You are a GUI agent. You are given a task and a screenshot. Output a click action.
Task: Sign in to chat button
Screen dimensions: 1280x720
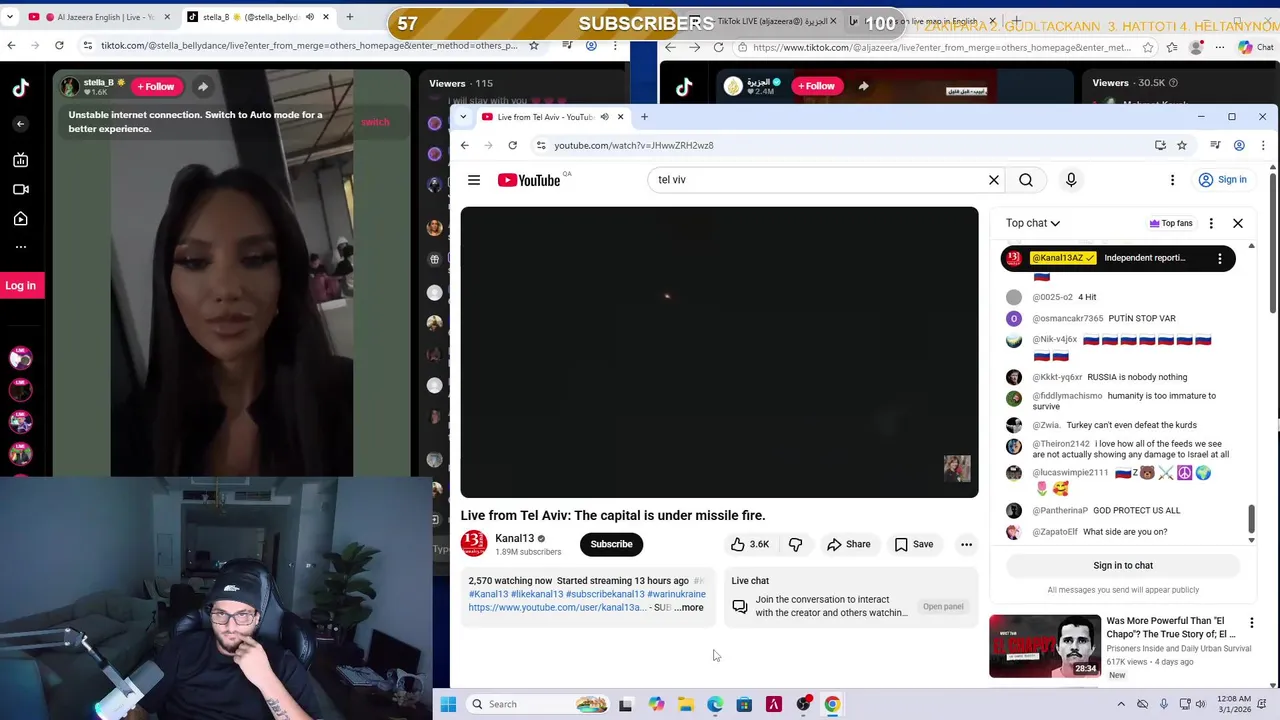coord(1123,565)
